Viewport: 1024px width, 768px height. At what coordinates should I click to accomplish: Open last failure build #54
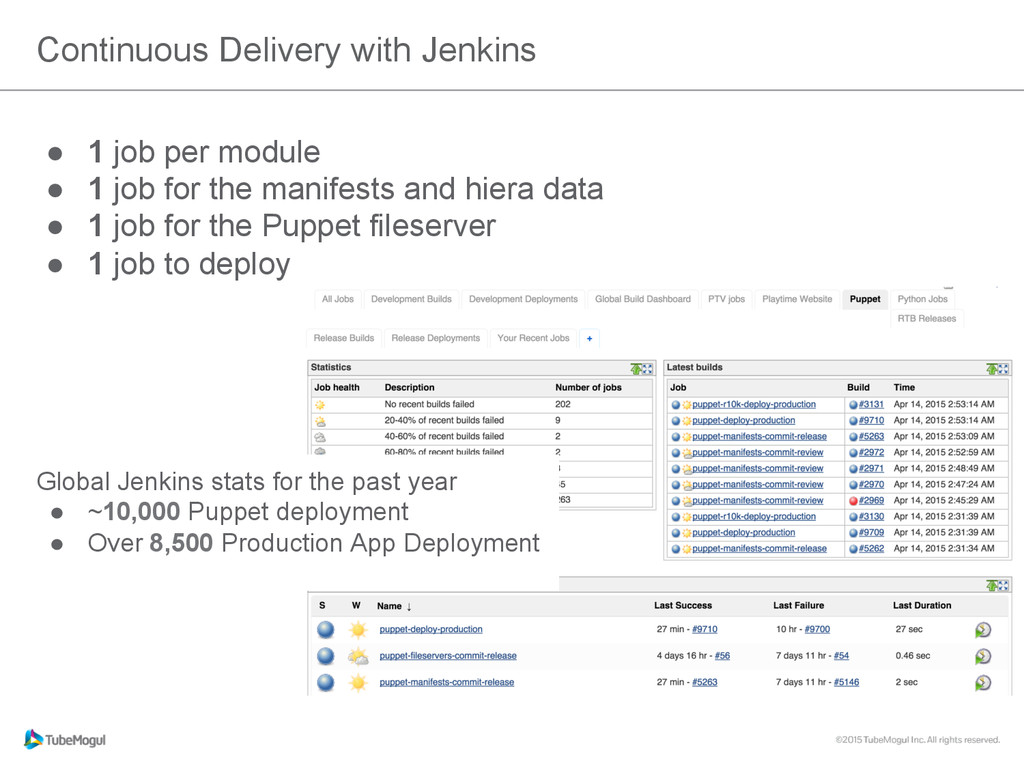841,656
